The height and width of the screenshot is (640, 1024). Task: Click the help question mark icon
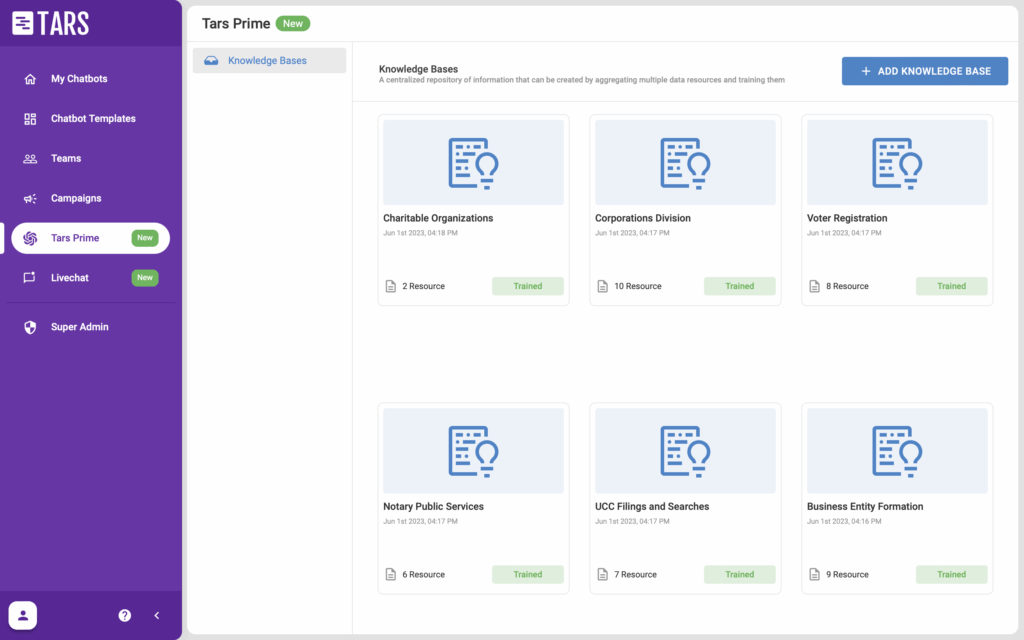click(125, 615)
